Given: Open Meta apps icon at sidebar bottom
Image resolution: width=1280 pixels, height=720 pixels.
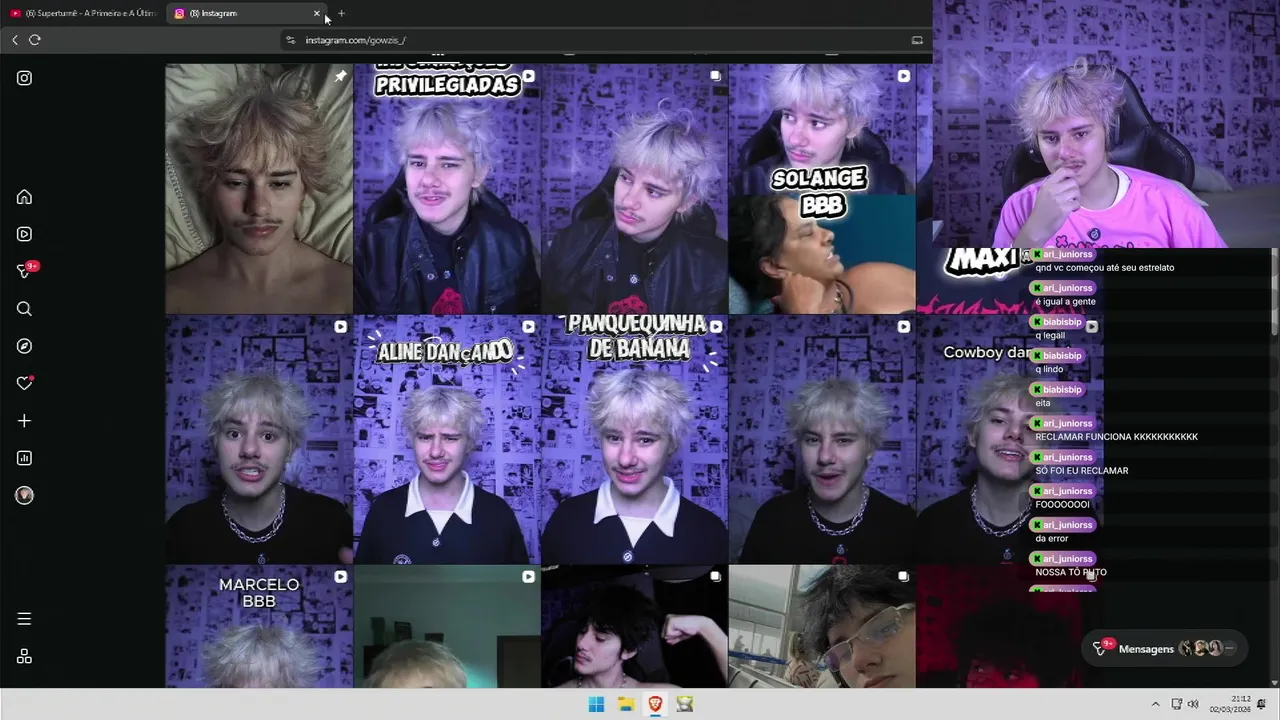Looking at the screenshot, I should [x=24, y=656].
